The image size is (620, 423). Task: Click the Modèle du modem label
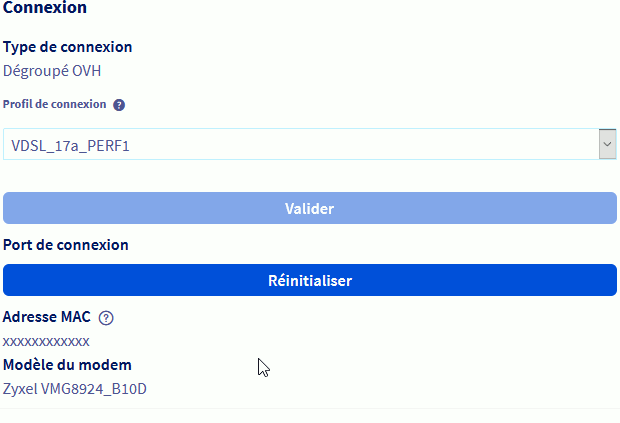coord(67,364)
